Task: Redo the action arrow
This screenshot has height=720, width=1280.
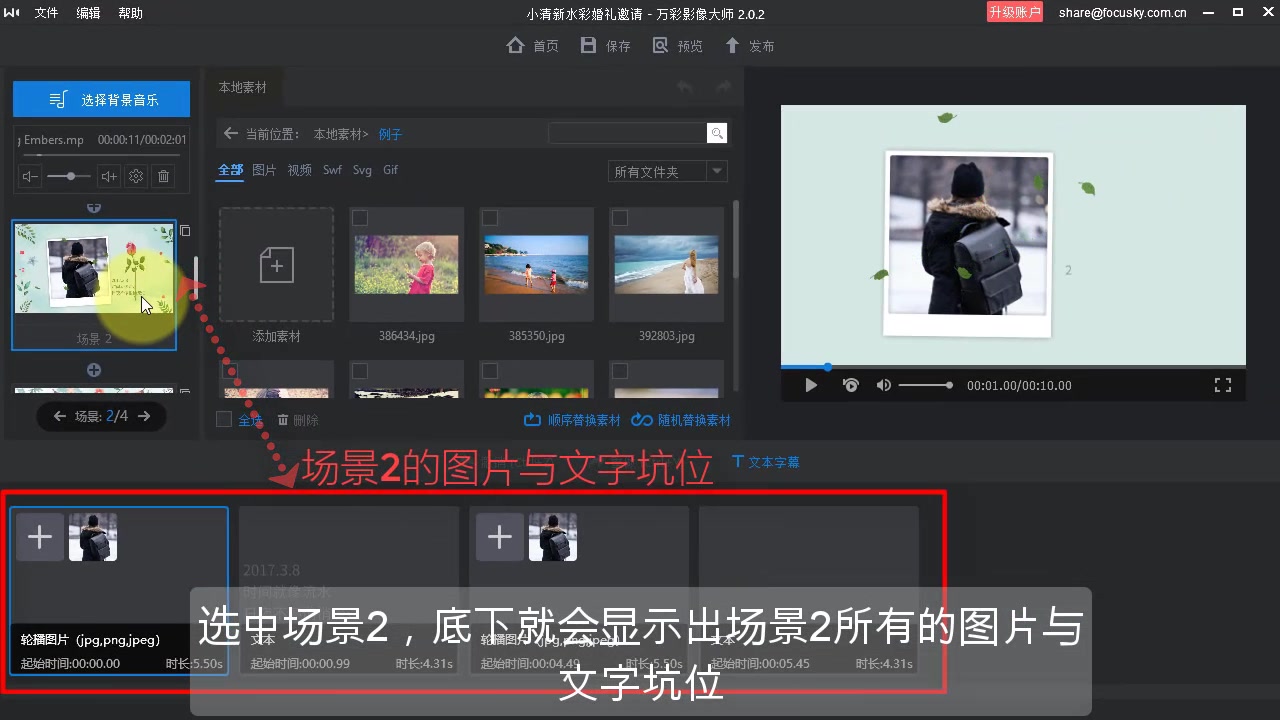Action: (723, 88)
